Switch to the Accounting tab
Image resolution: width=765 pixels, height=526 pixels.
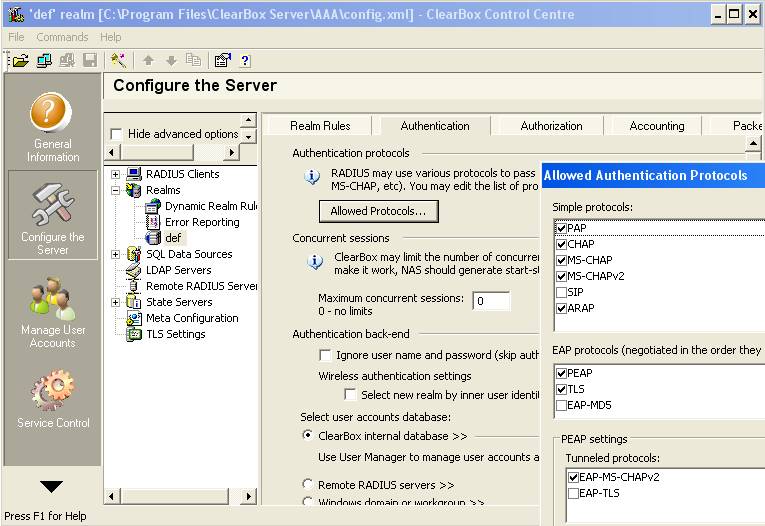pos(657,126)
